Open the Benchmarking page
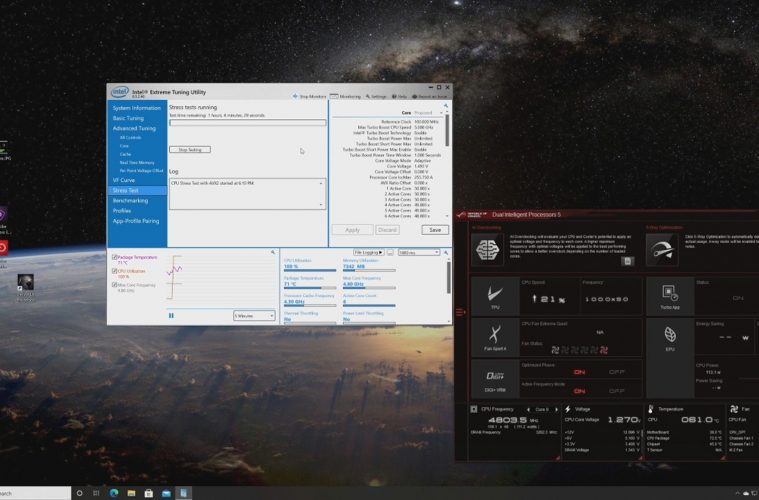Image resolution: width=759 pixels, height=500 pixels. (130, 200)
